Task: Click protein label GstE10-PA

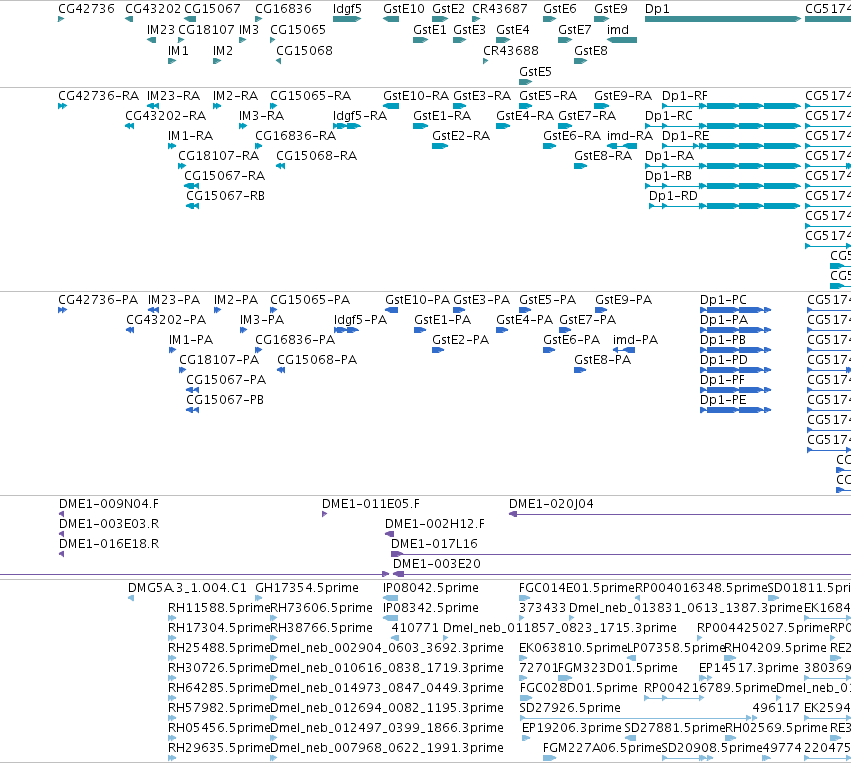Action: coord(417,300)
